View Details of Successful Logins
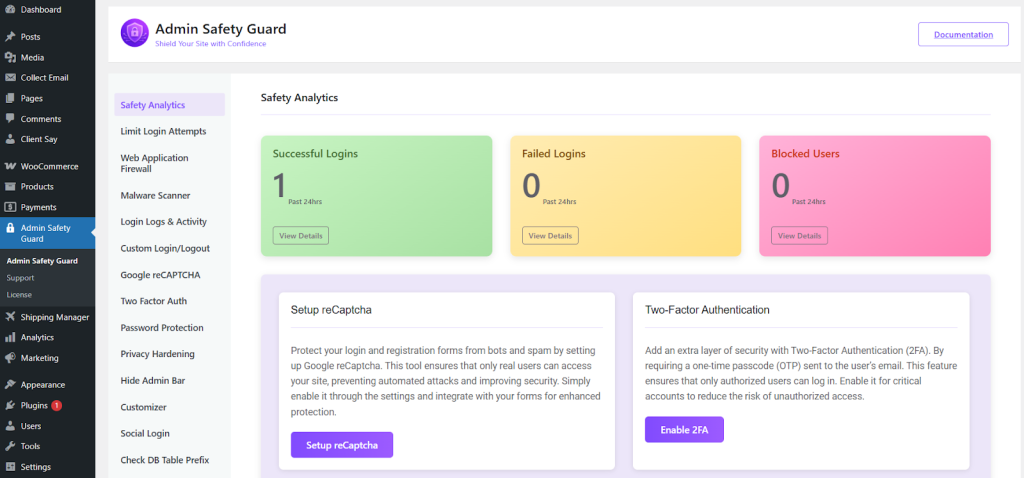1024x478 pixels. 300,236
